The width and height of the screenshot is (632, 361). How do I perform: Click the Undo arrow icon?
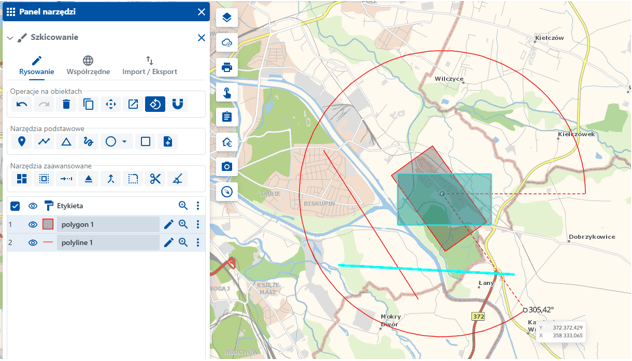pyautogui.click(x=22, y=104)
